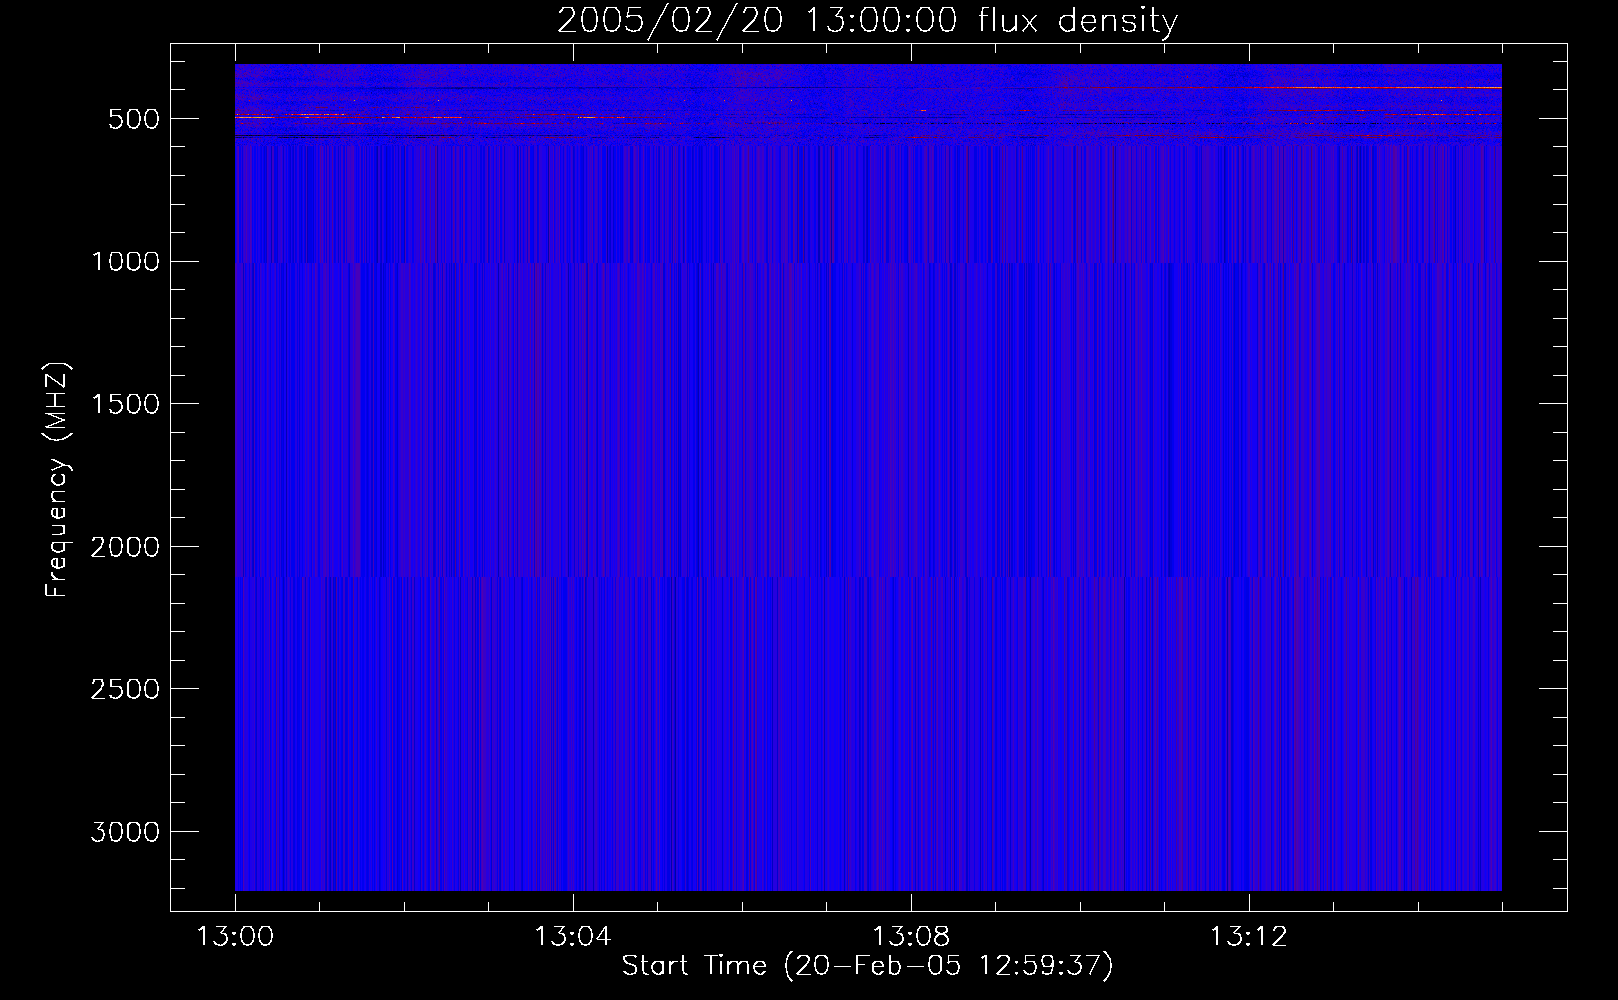Viewport: 1618px width, 1000px height.
Task: Select the 1500 frequency tick label
Action: (x=125, y=404)
